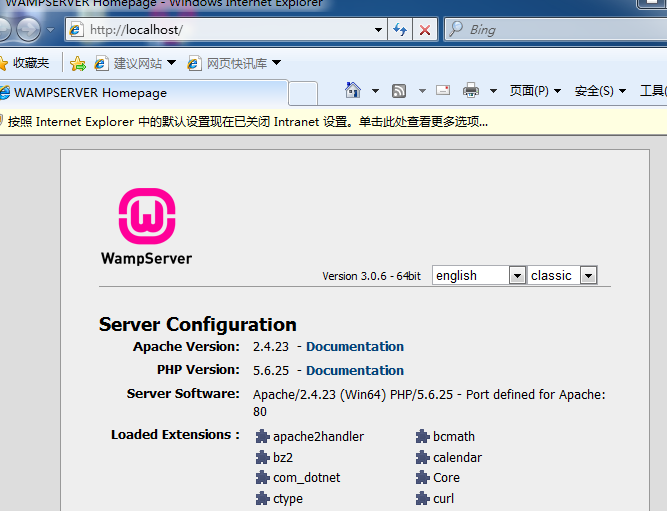
Task: Click the Read mail icon
Action: (443, 90)
